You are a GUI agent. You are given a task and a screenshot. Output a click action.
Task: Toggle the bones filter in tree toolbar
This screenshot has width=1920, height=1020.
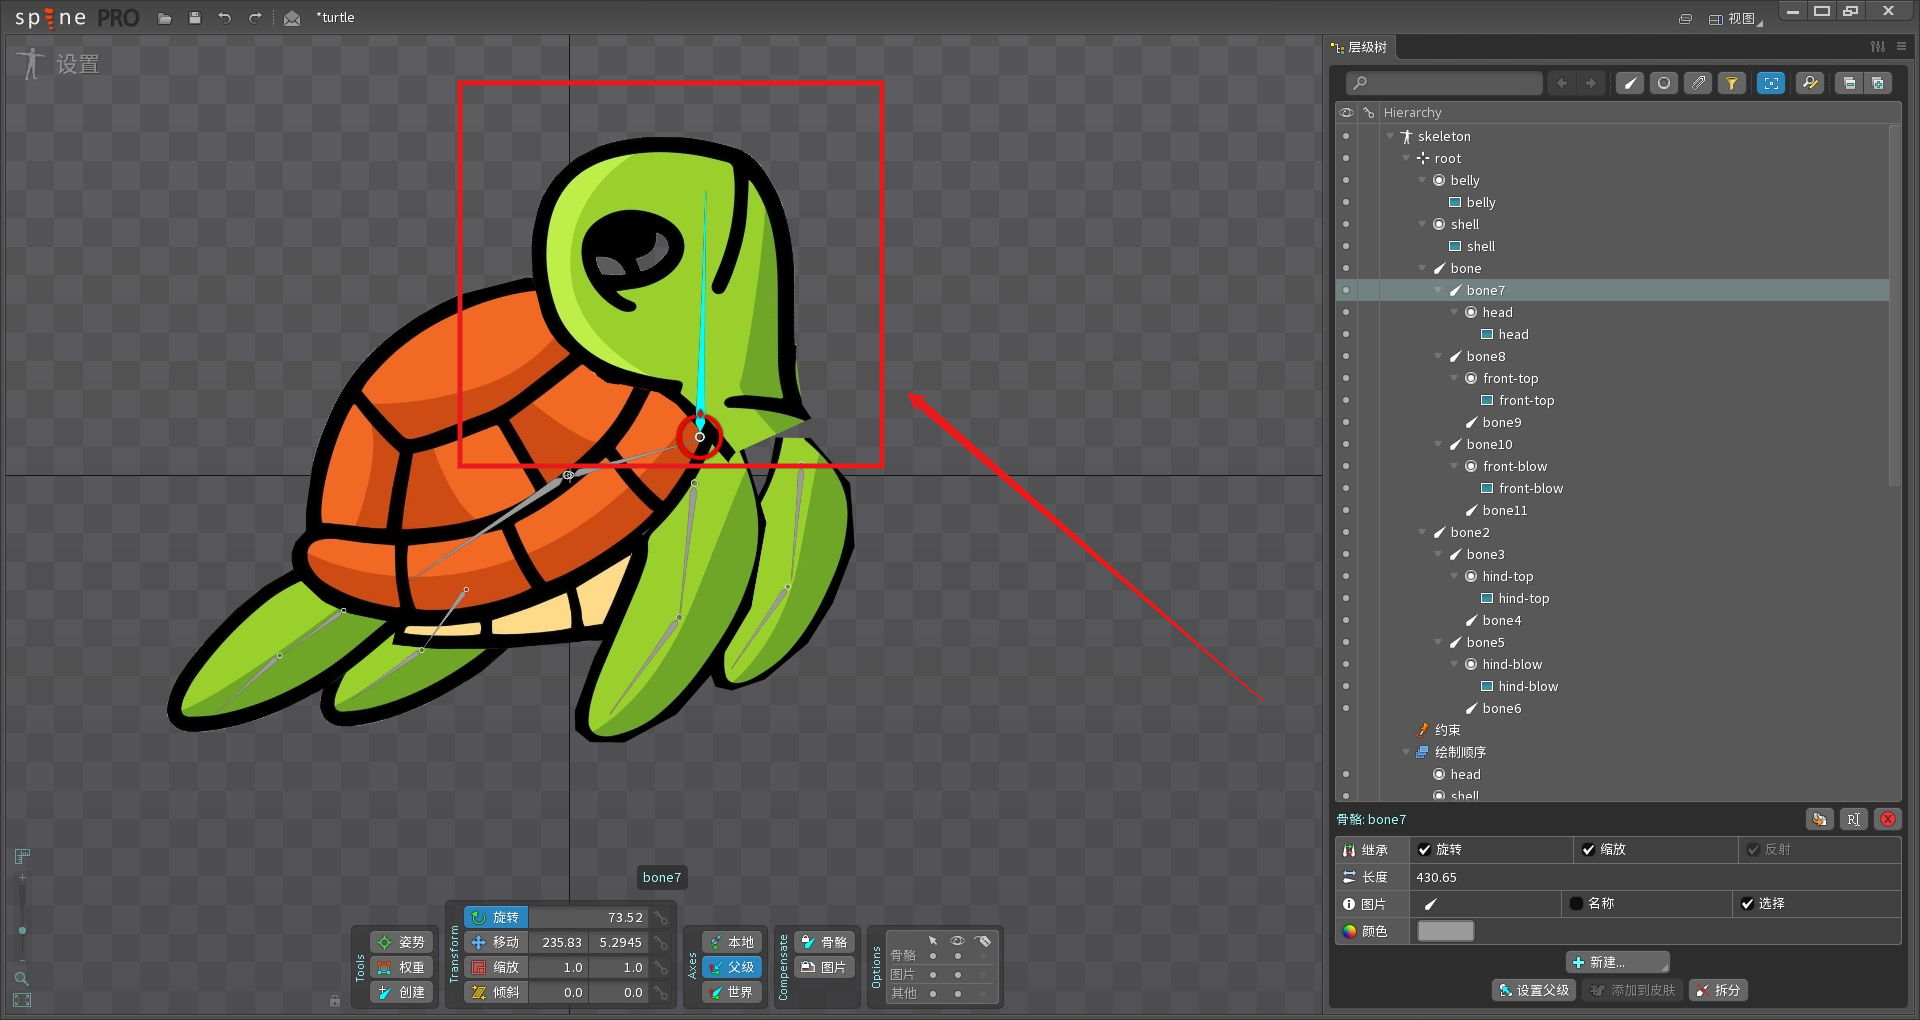point(1630,83)
